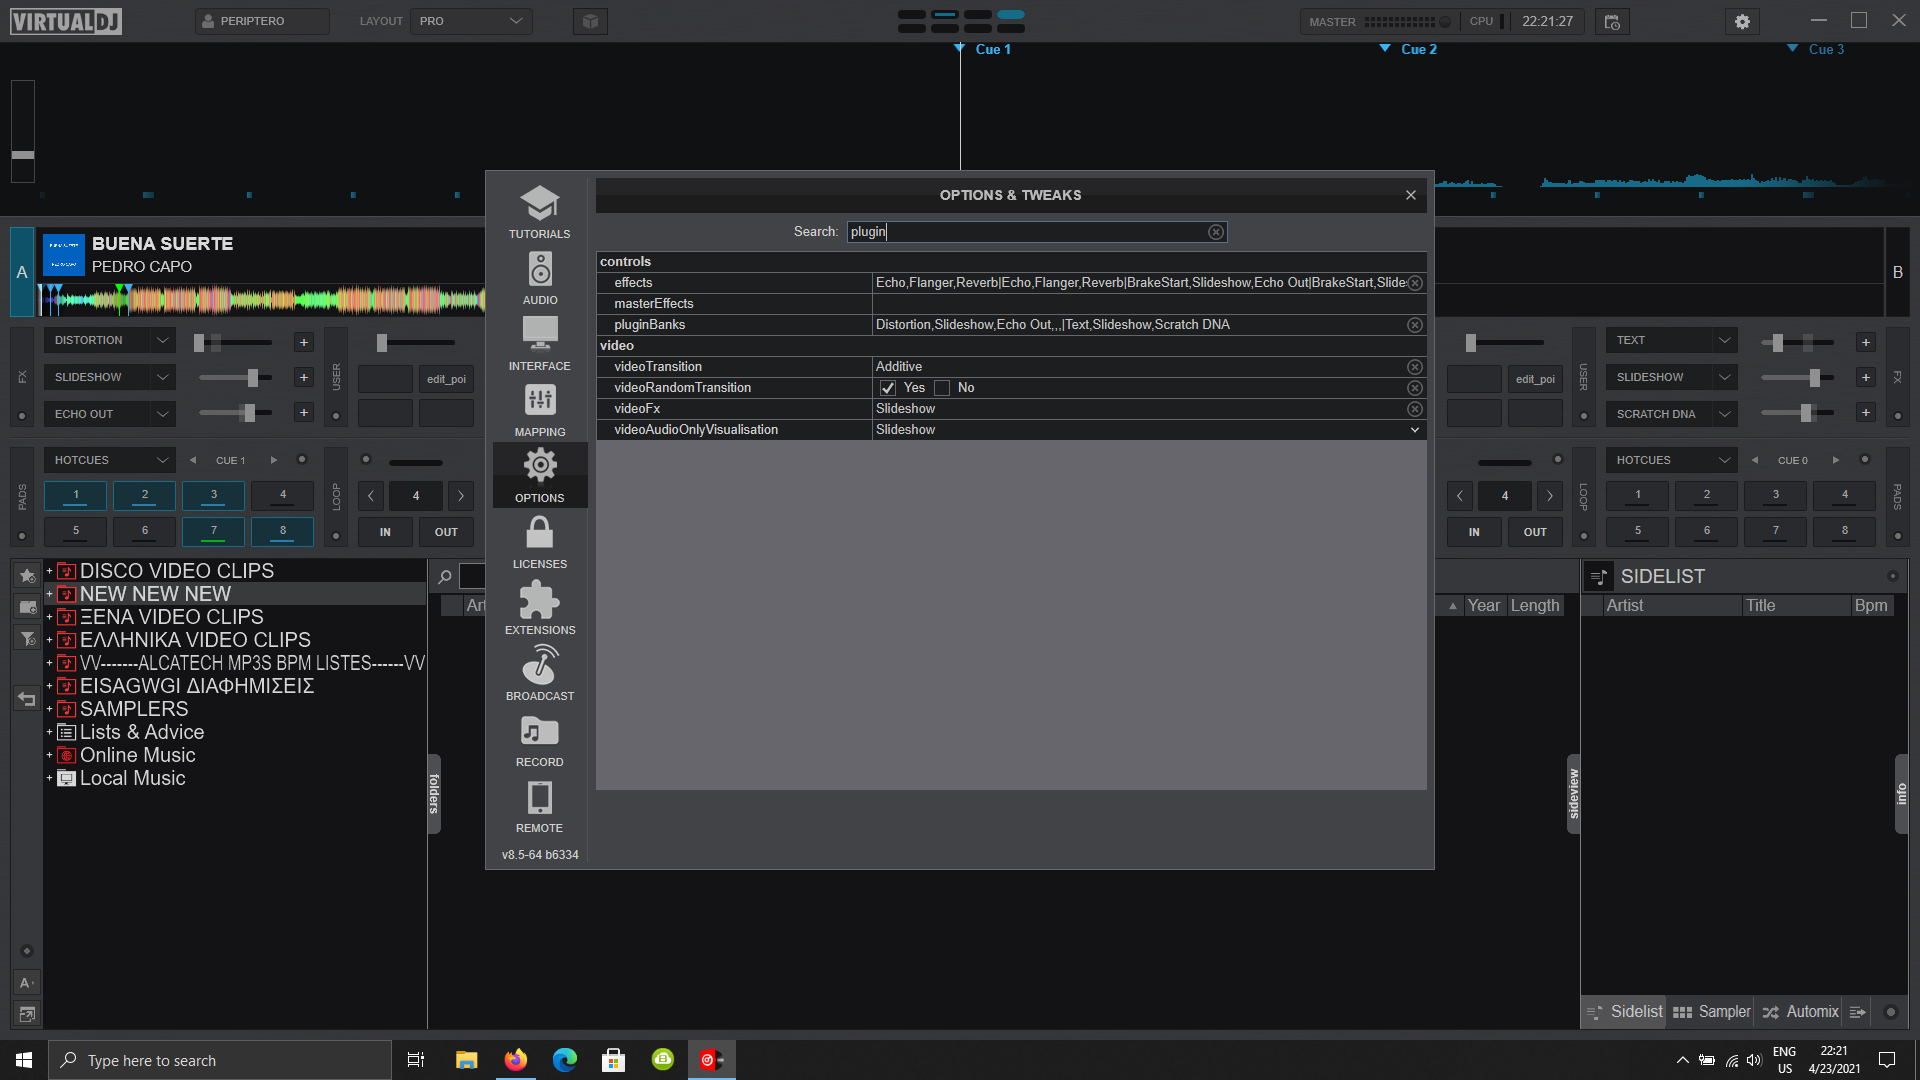Open the favorites star folder icon in browser sidebar
The width and height of the screenshot is (1920, 1080).
pyautogui.click(x=27, y=575)
